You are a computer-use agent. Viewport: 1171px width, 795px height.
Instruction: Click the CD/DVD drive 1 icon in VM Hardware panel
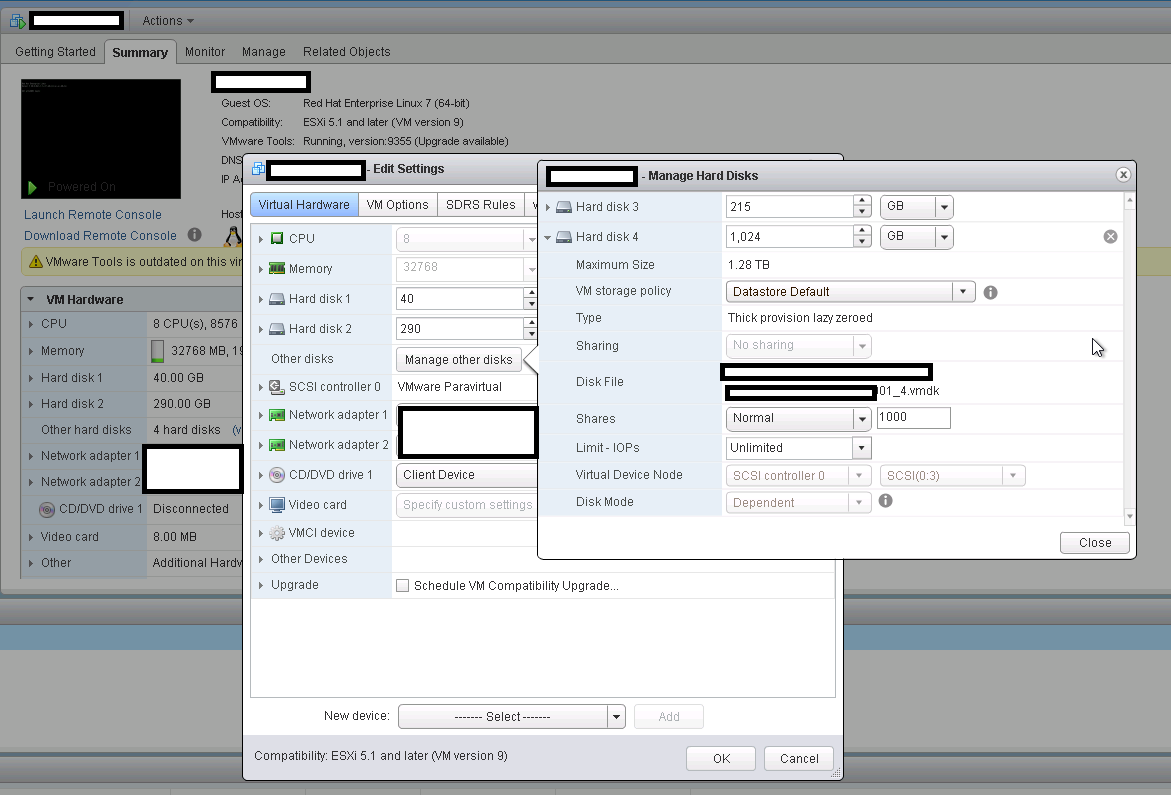coord(47,509)
